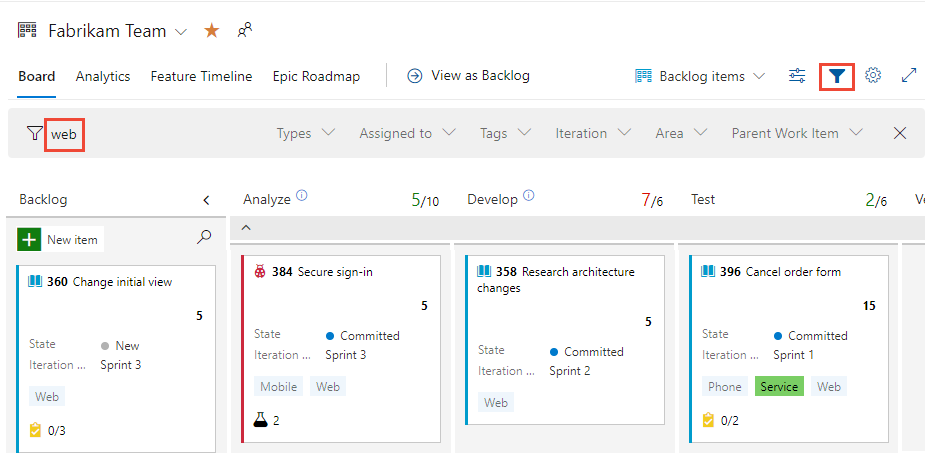Click the View as Backlog link
925x453 pixels.
tap(468, 76)
